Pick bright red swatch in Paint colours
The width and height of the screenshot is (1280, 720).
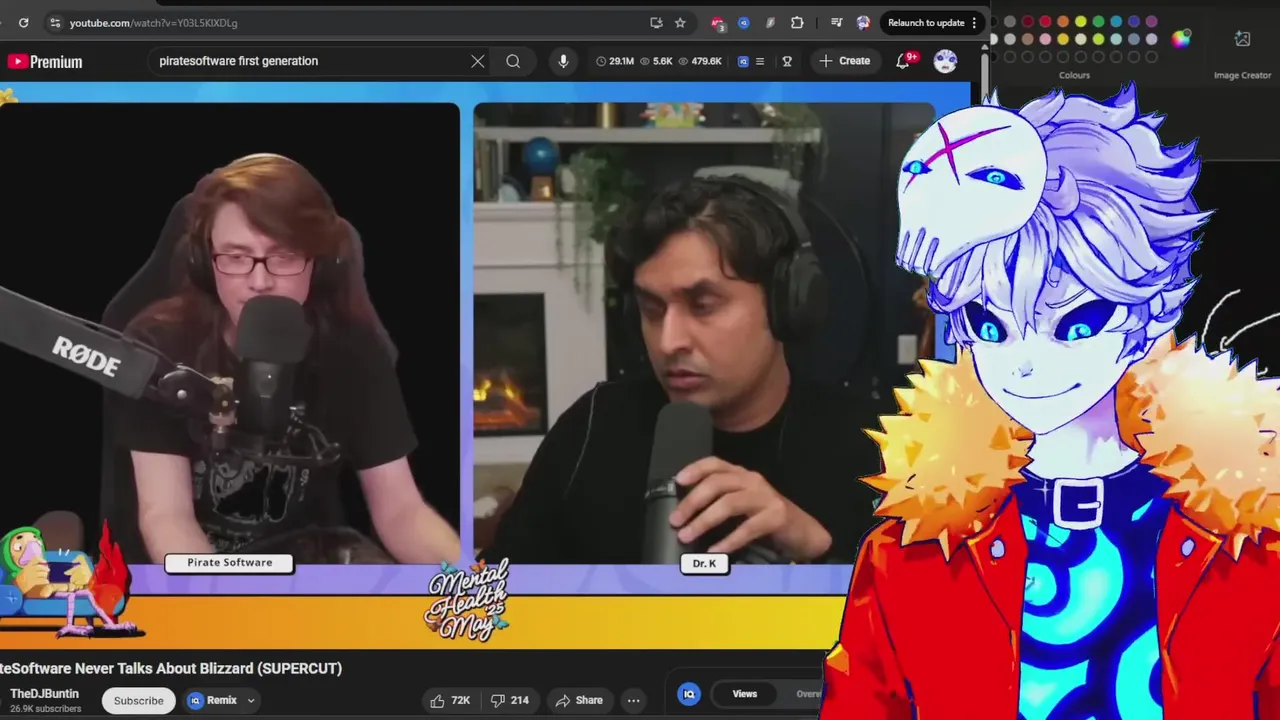click(x=1045, y=22)
